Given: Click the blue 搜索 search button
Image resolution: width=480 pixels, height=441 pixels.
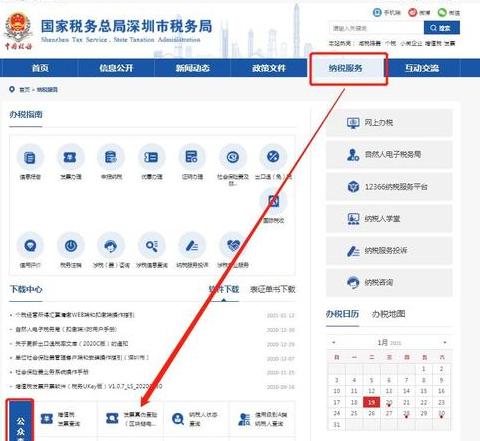Looking at the screenshot, I should [x=442, y=28].
